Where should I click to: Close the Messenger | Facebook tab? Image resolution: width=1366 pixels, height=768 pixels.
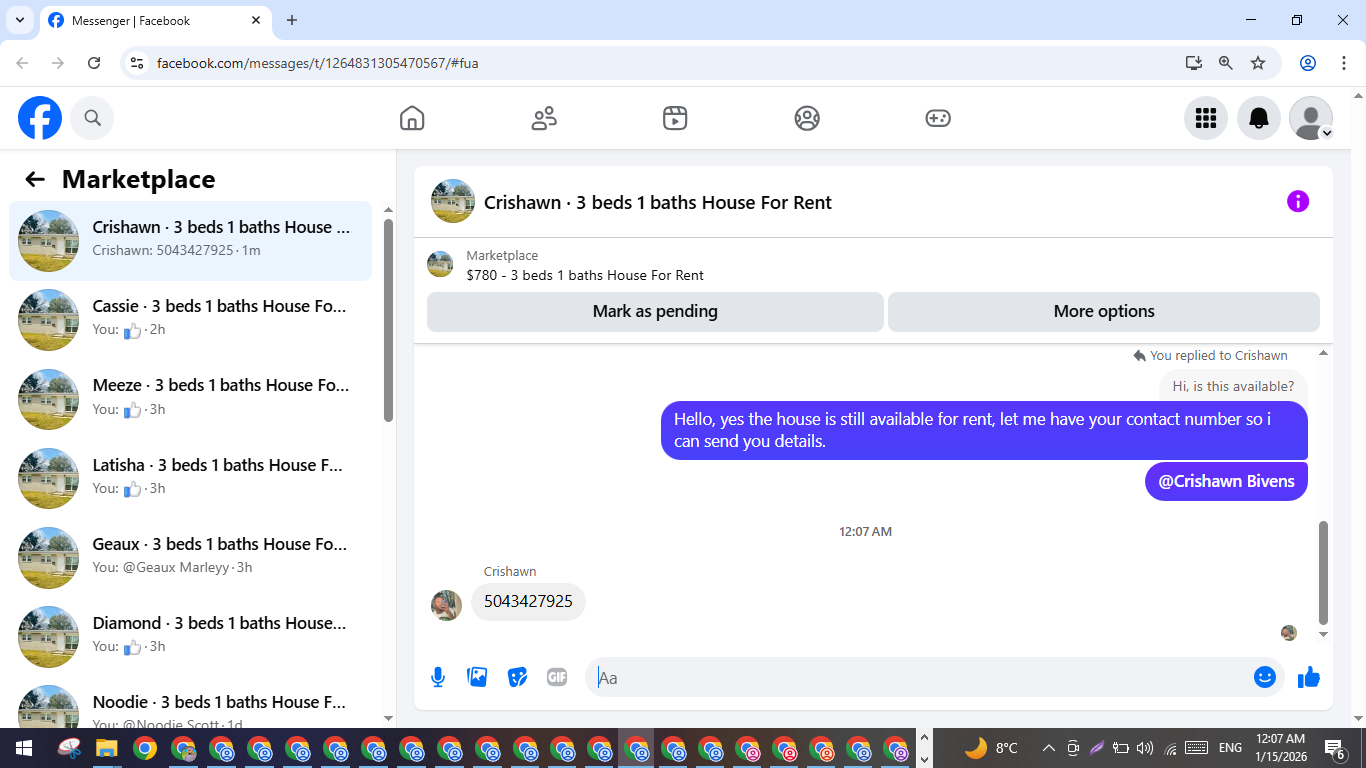point(257,20)
